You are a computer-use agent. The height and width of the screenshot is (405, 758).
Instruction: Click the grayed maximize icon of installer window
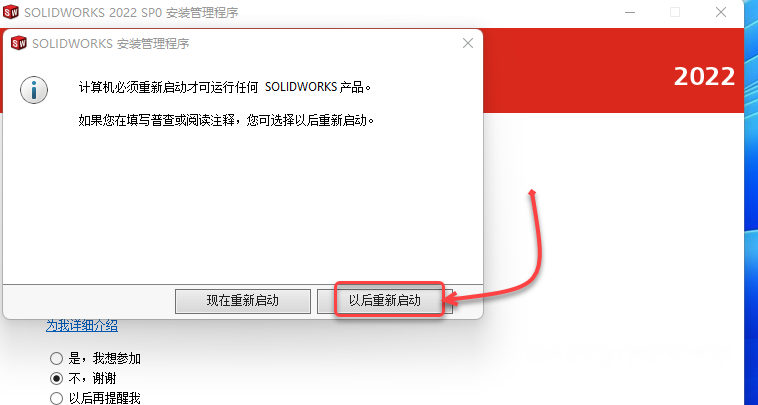675,12
